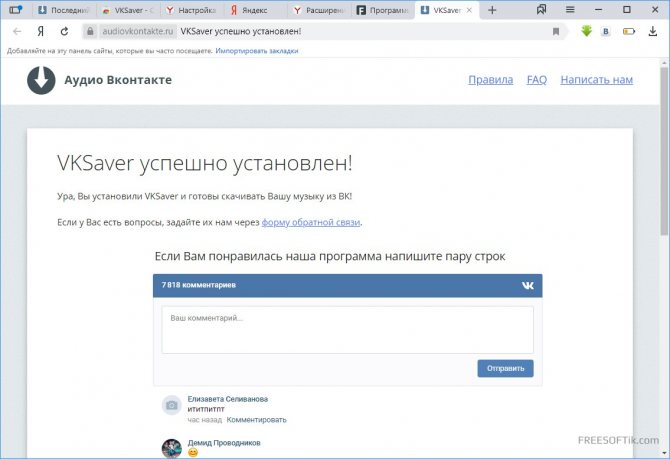670x459 pixels.
Task: Open the green VKSaver extension icon
Action: pos(587,31)
